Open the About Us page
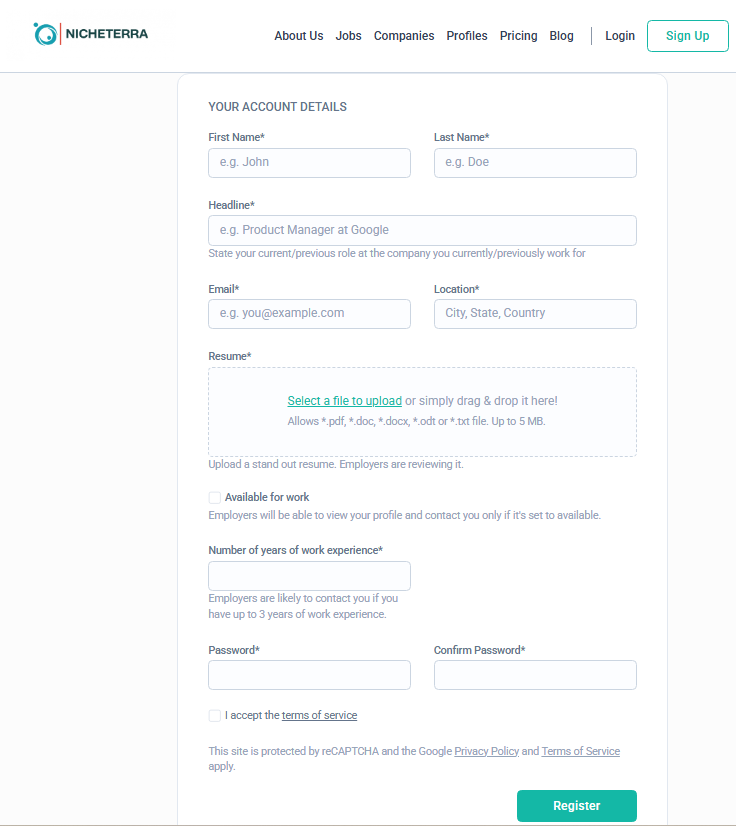 click(299, 36)
